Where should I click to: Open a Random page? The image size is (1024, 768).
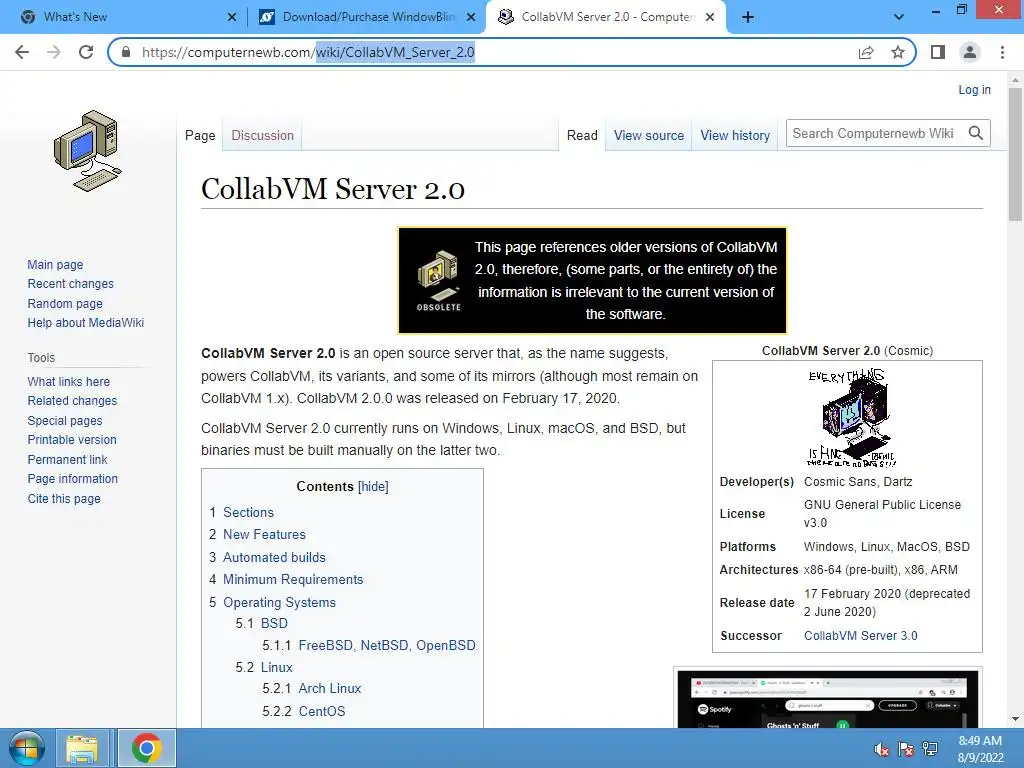[65, 303]
